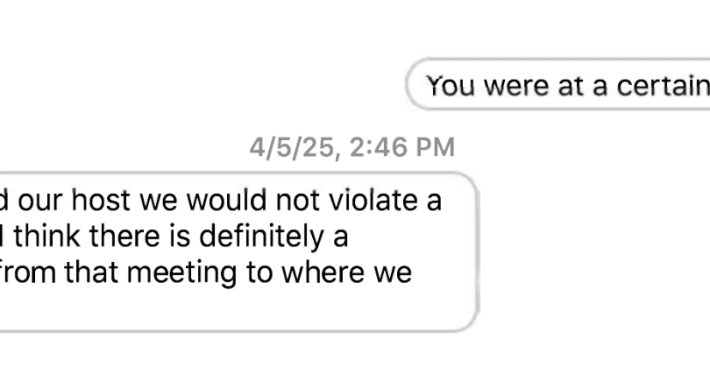This screenshot has height=375, width=710.
Task: Click the line "from that meeting to where we"
Action: (x=205, y=273)
